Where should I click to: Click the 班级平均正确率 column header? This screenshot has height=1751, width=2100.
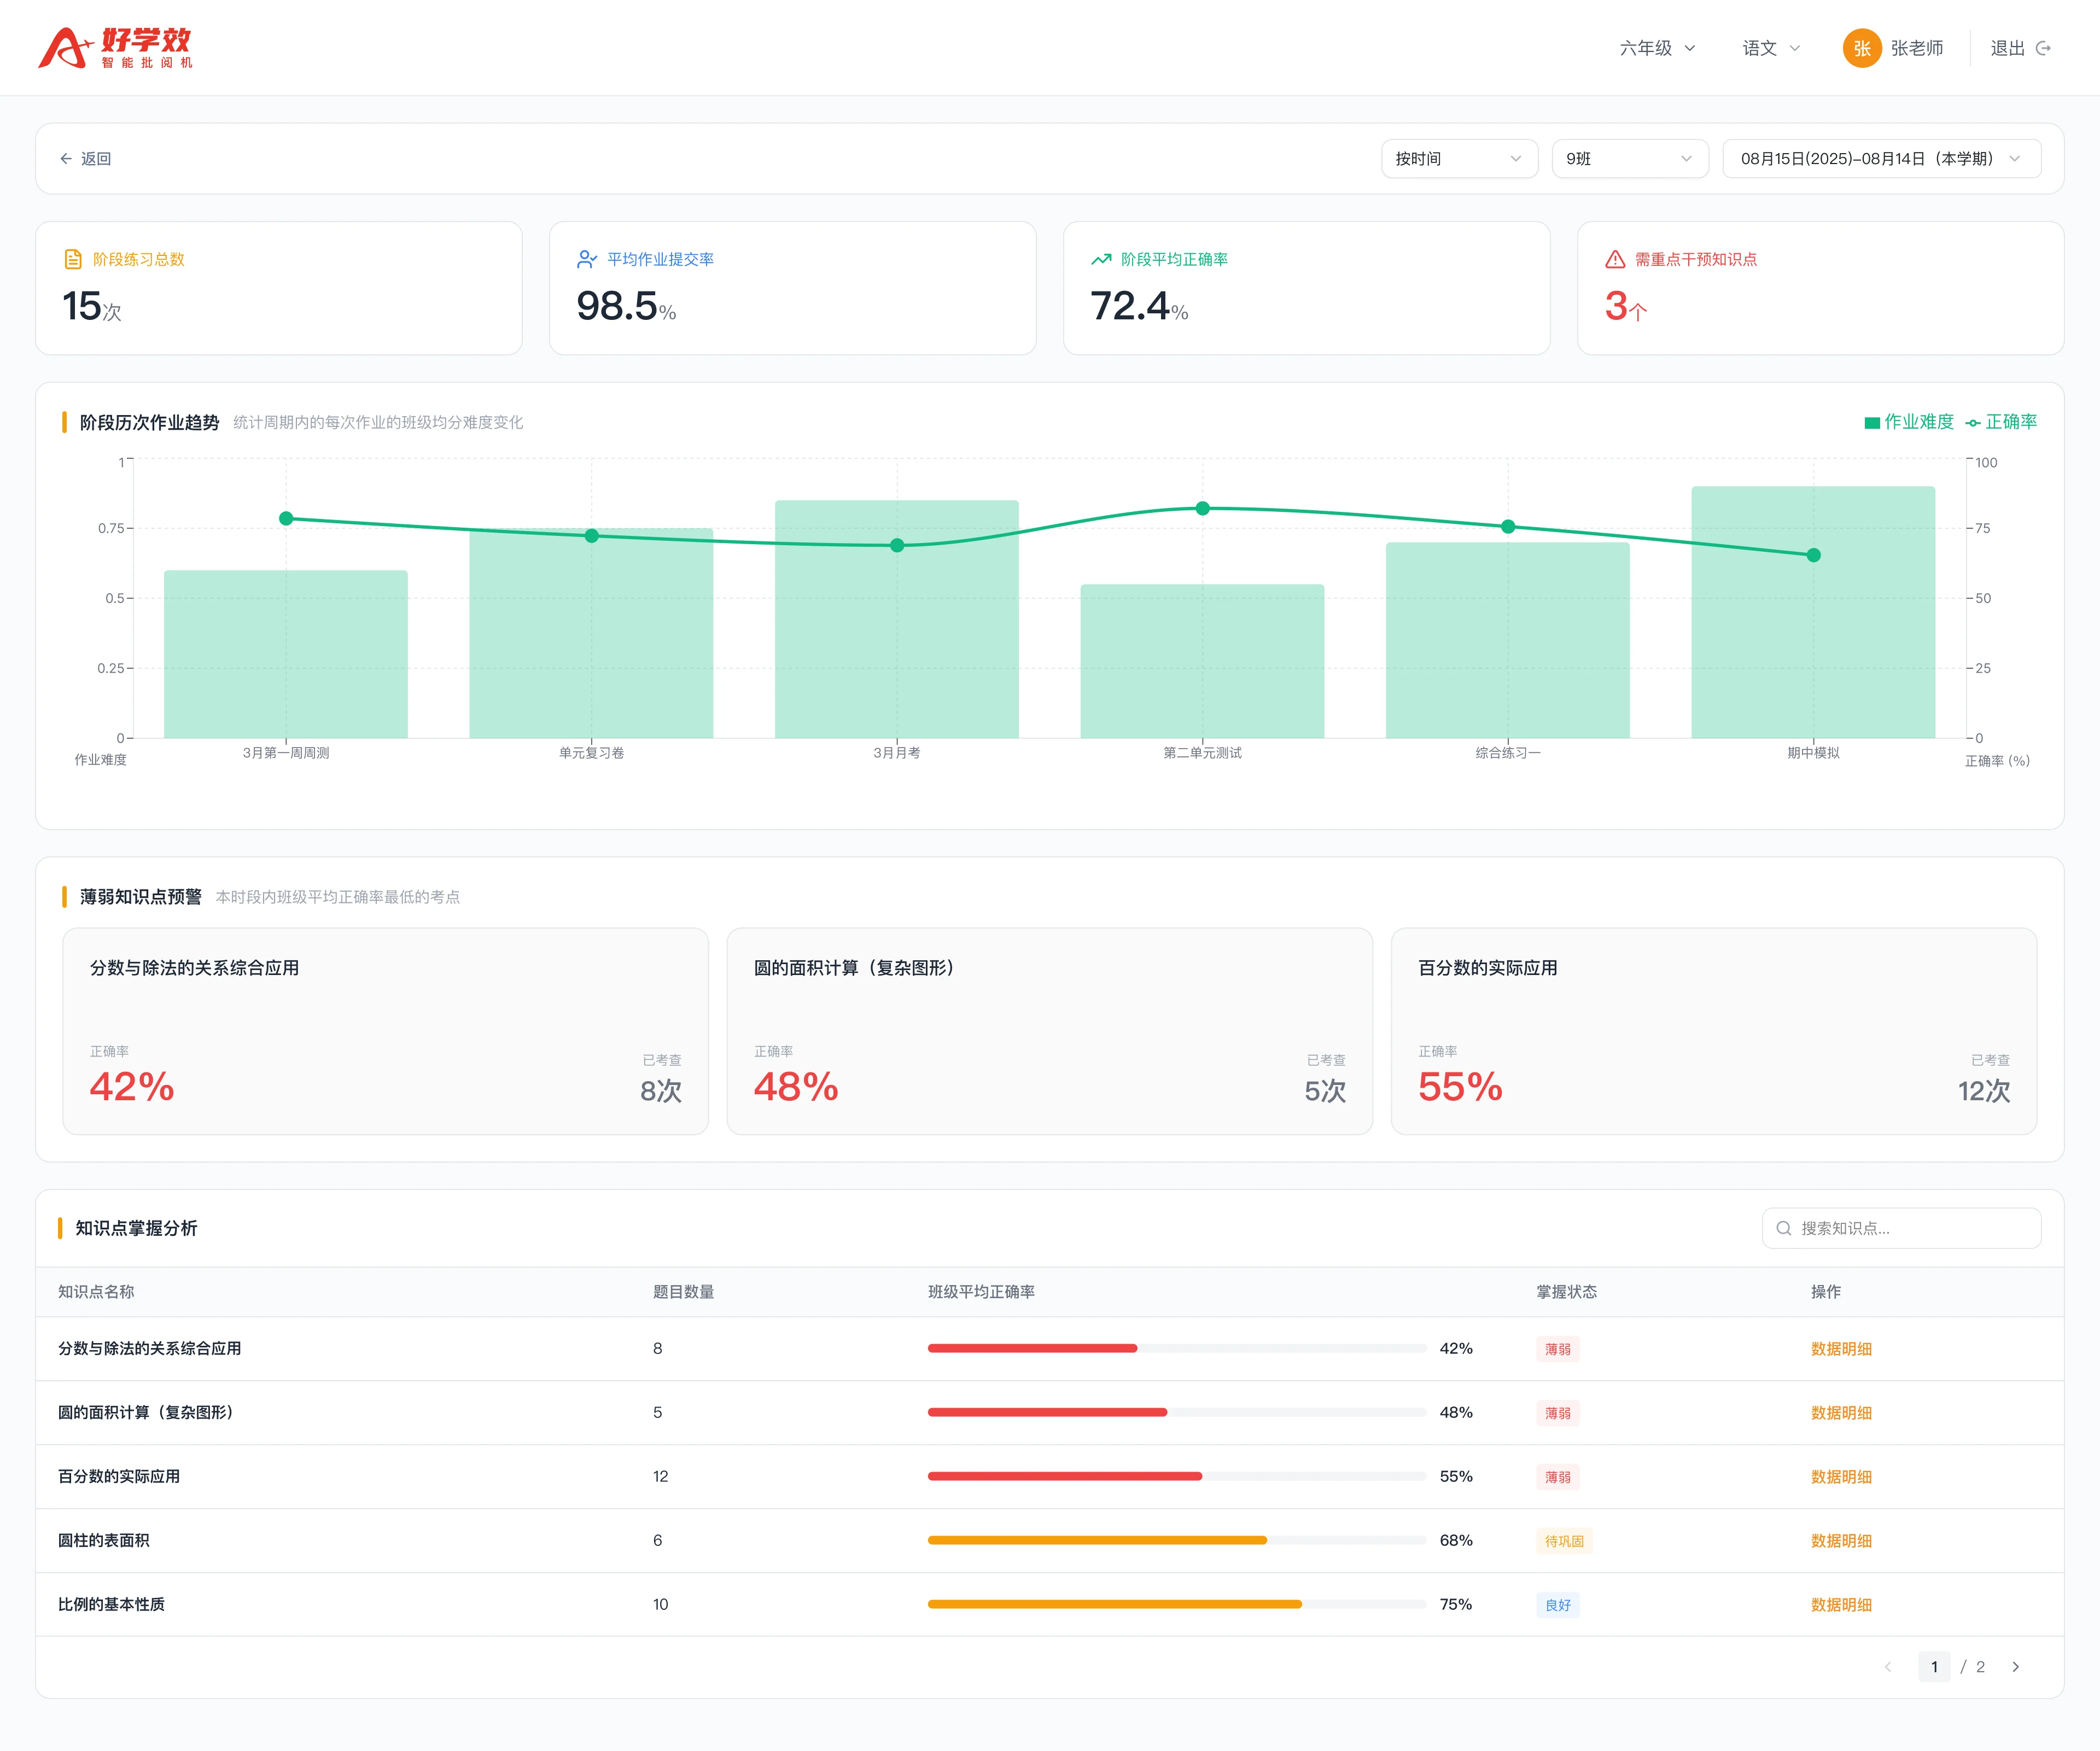point(981,1292)
